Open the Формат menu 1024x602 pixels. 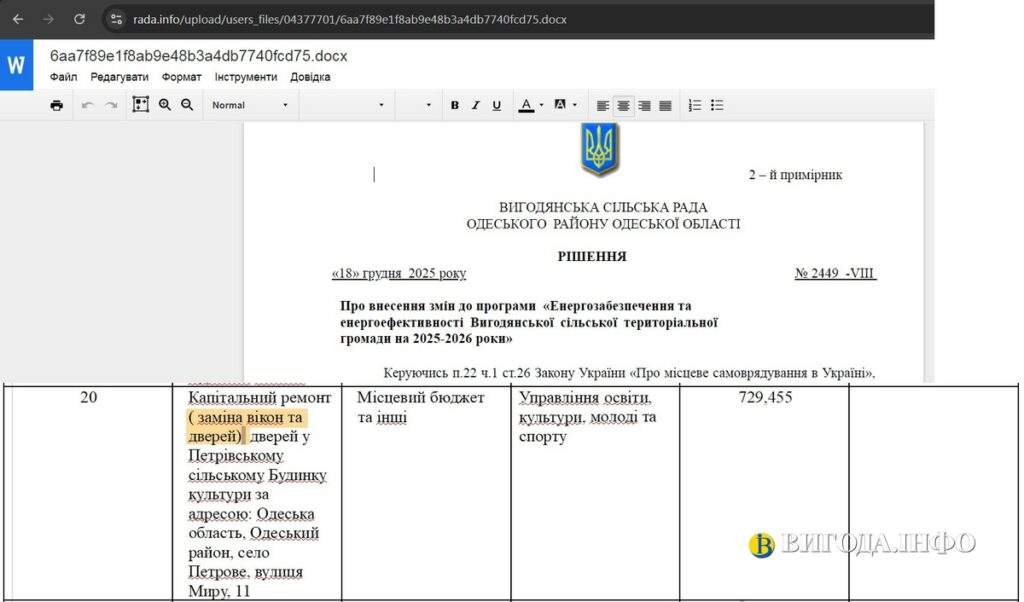pos(181,77)
